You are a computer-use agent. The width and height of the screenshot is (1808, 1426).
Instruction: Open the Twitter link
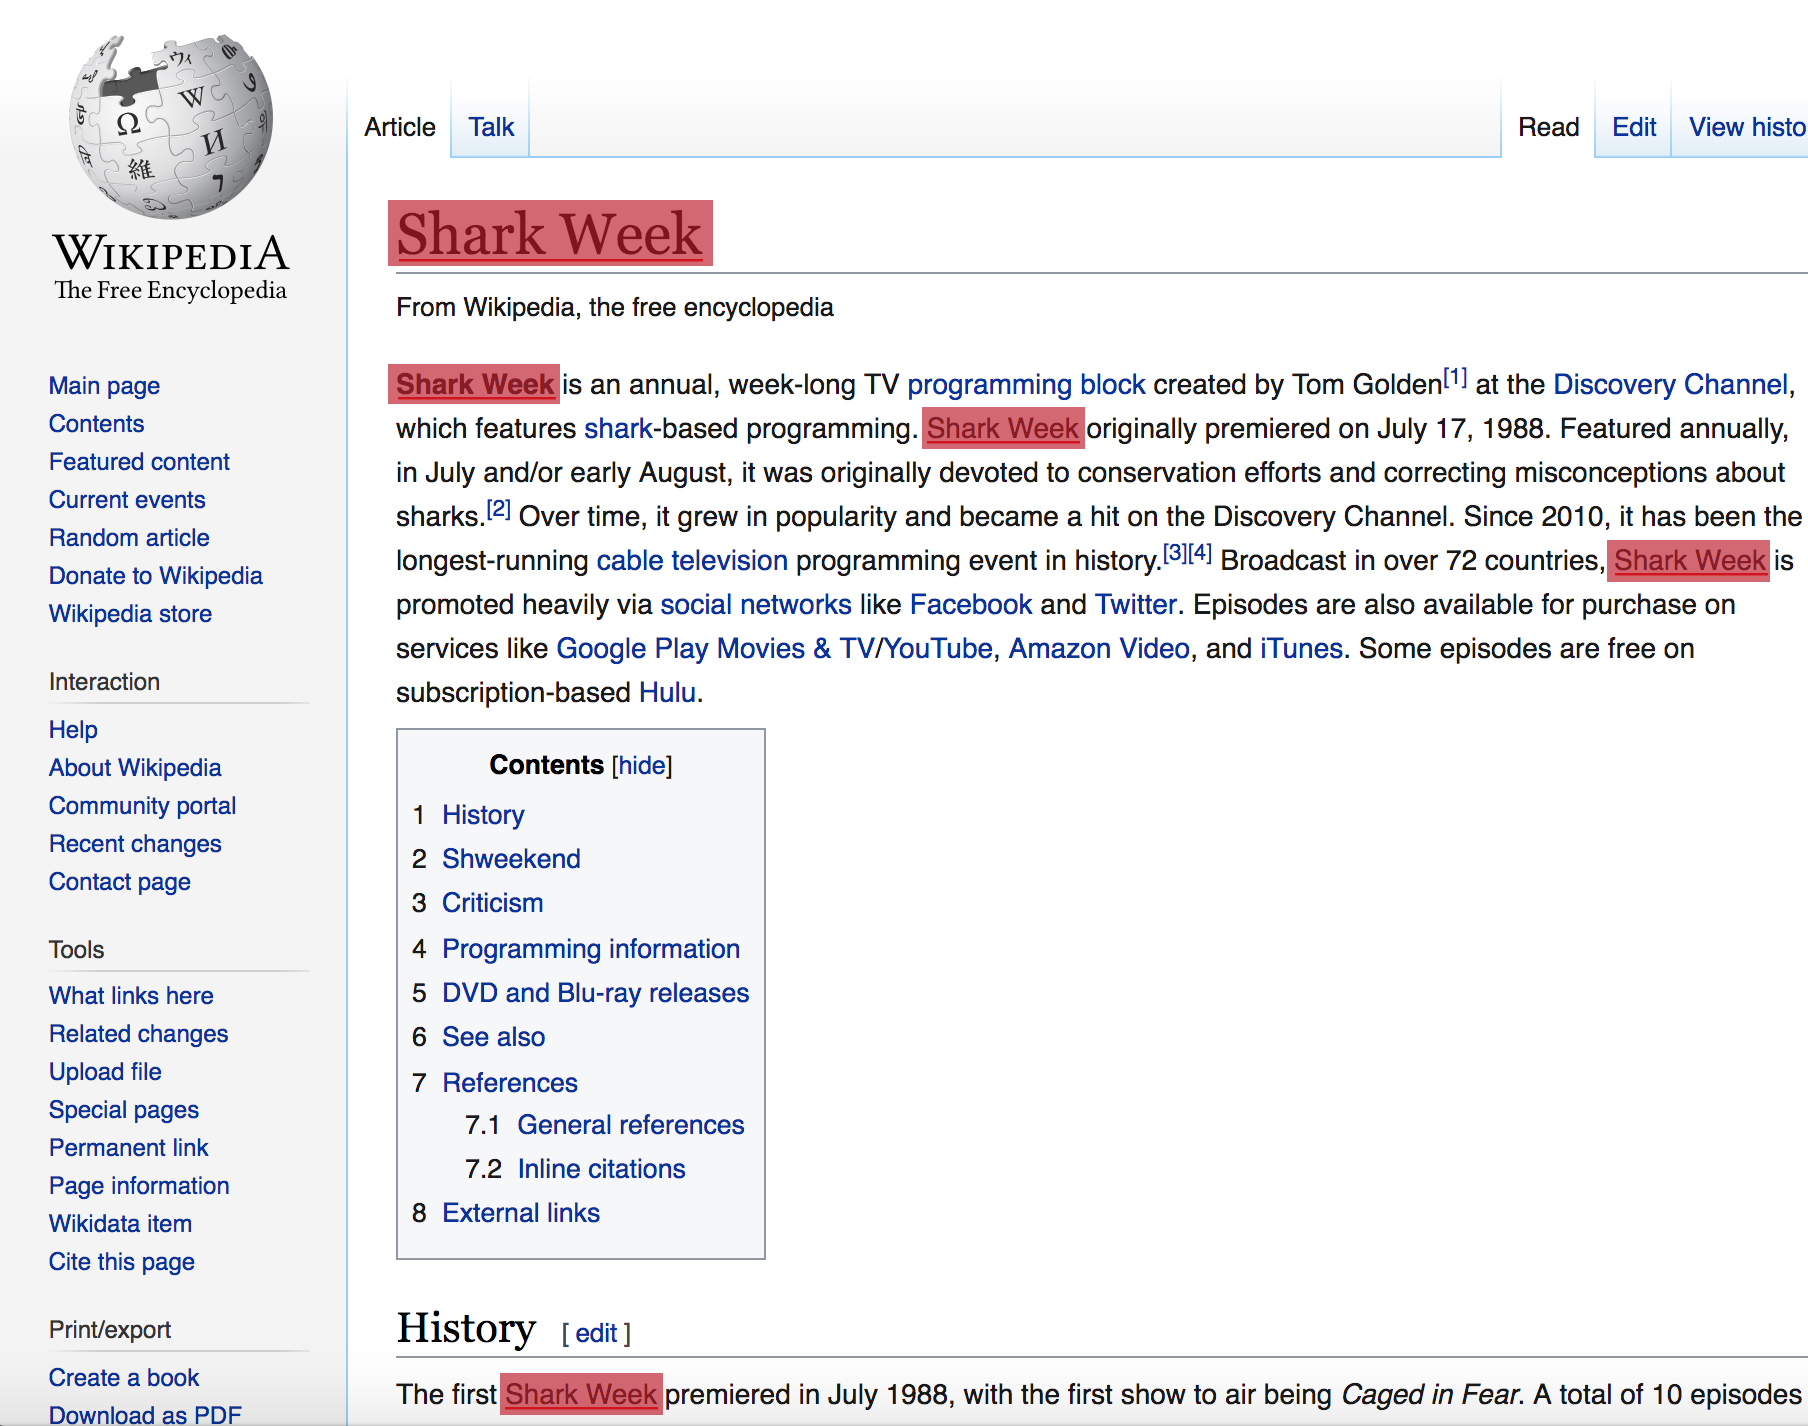coord(1136,605)
